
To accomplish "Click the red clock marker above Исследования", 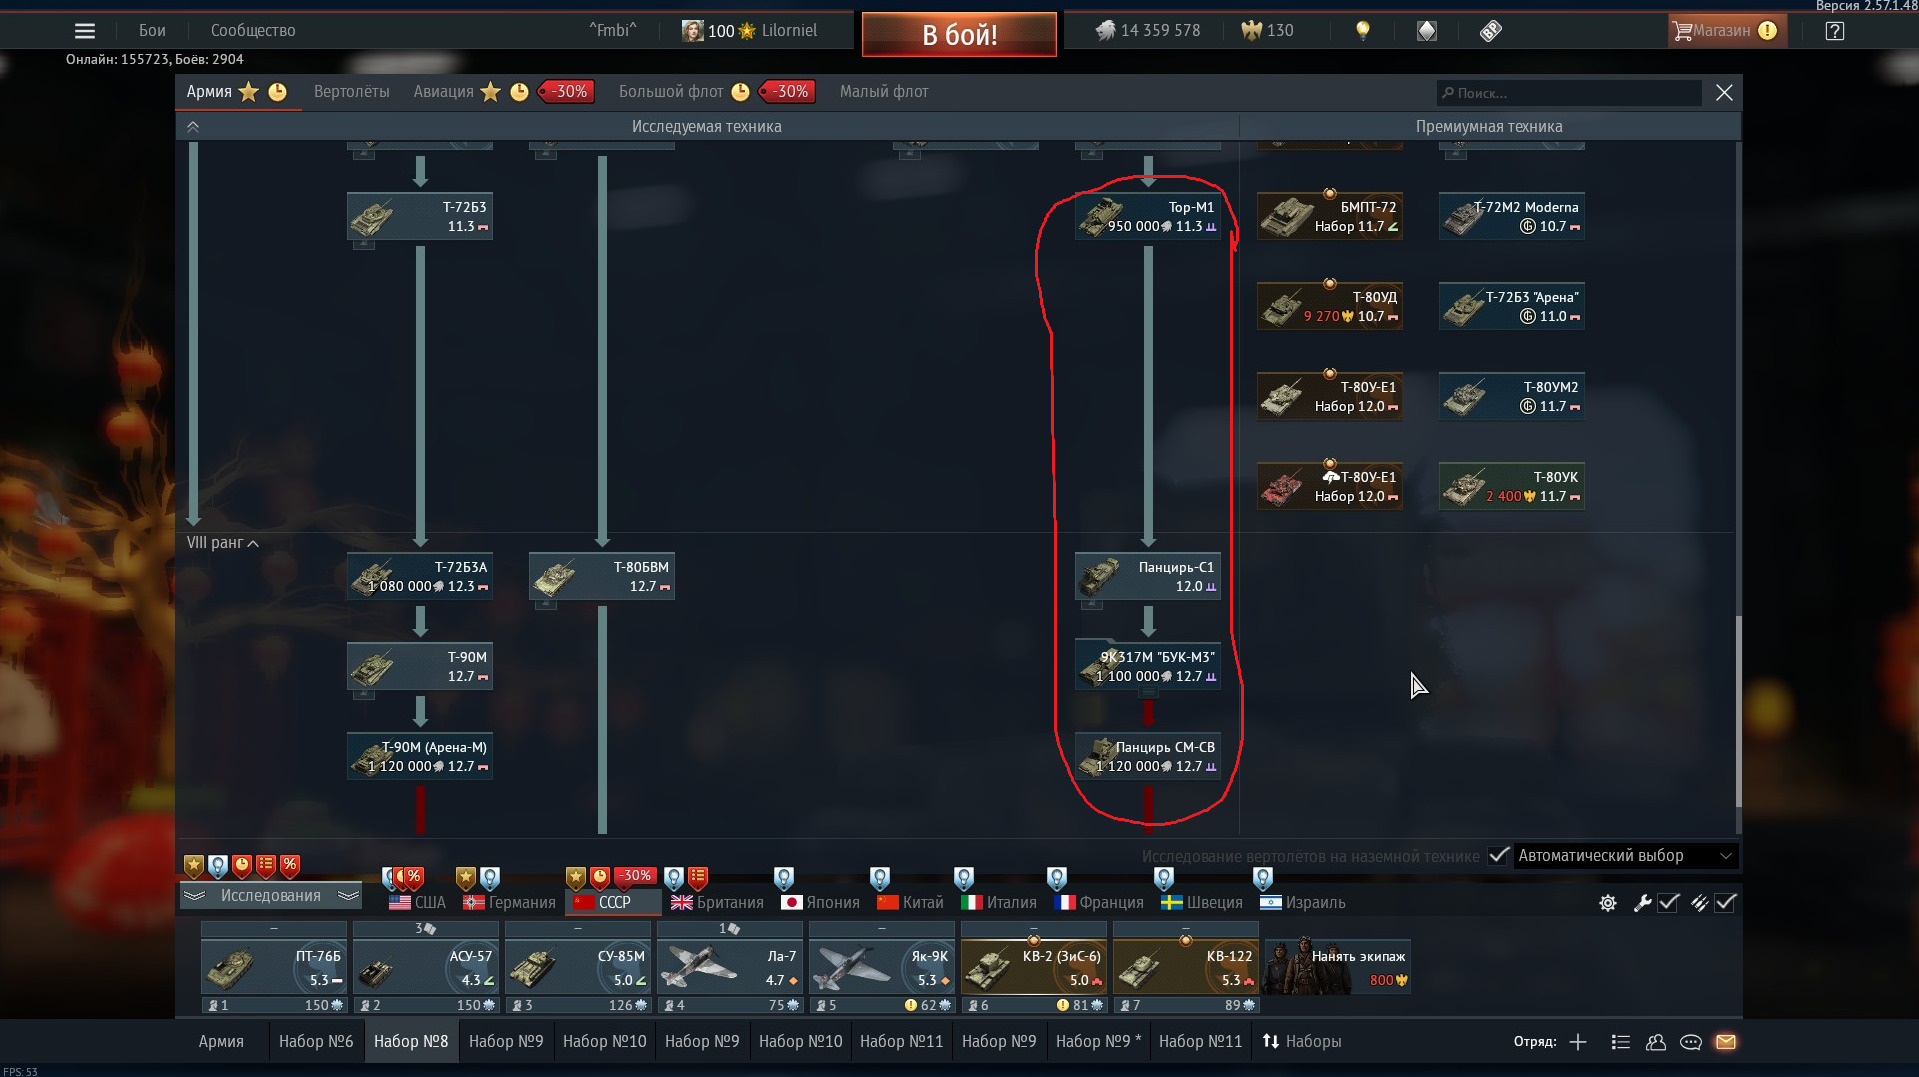I will coord(242,865).
